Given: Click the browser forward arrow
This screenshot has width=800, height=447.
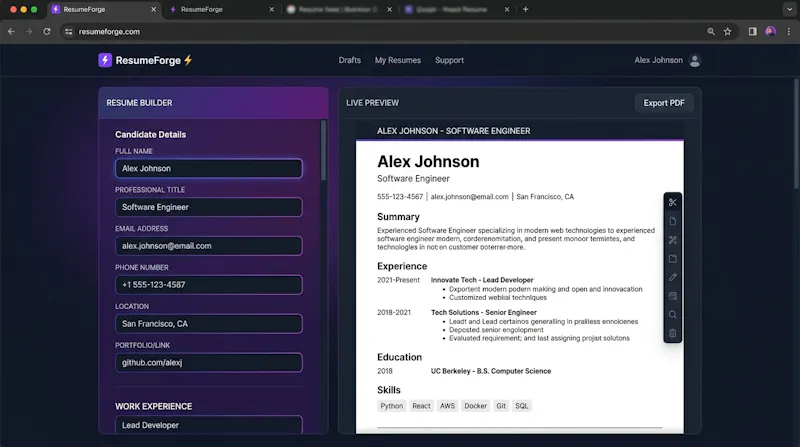Looking at the screenshot, I should 29,32.
